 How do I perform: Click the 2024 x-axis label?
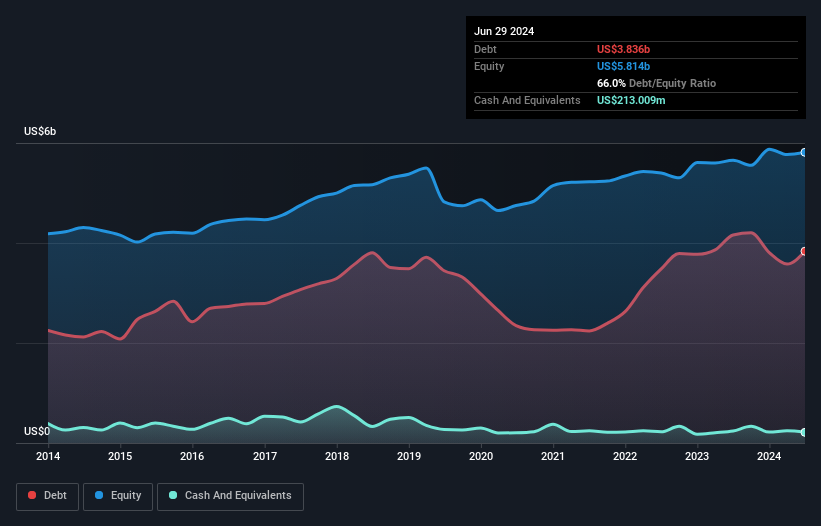coord(769,456)
